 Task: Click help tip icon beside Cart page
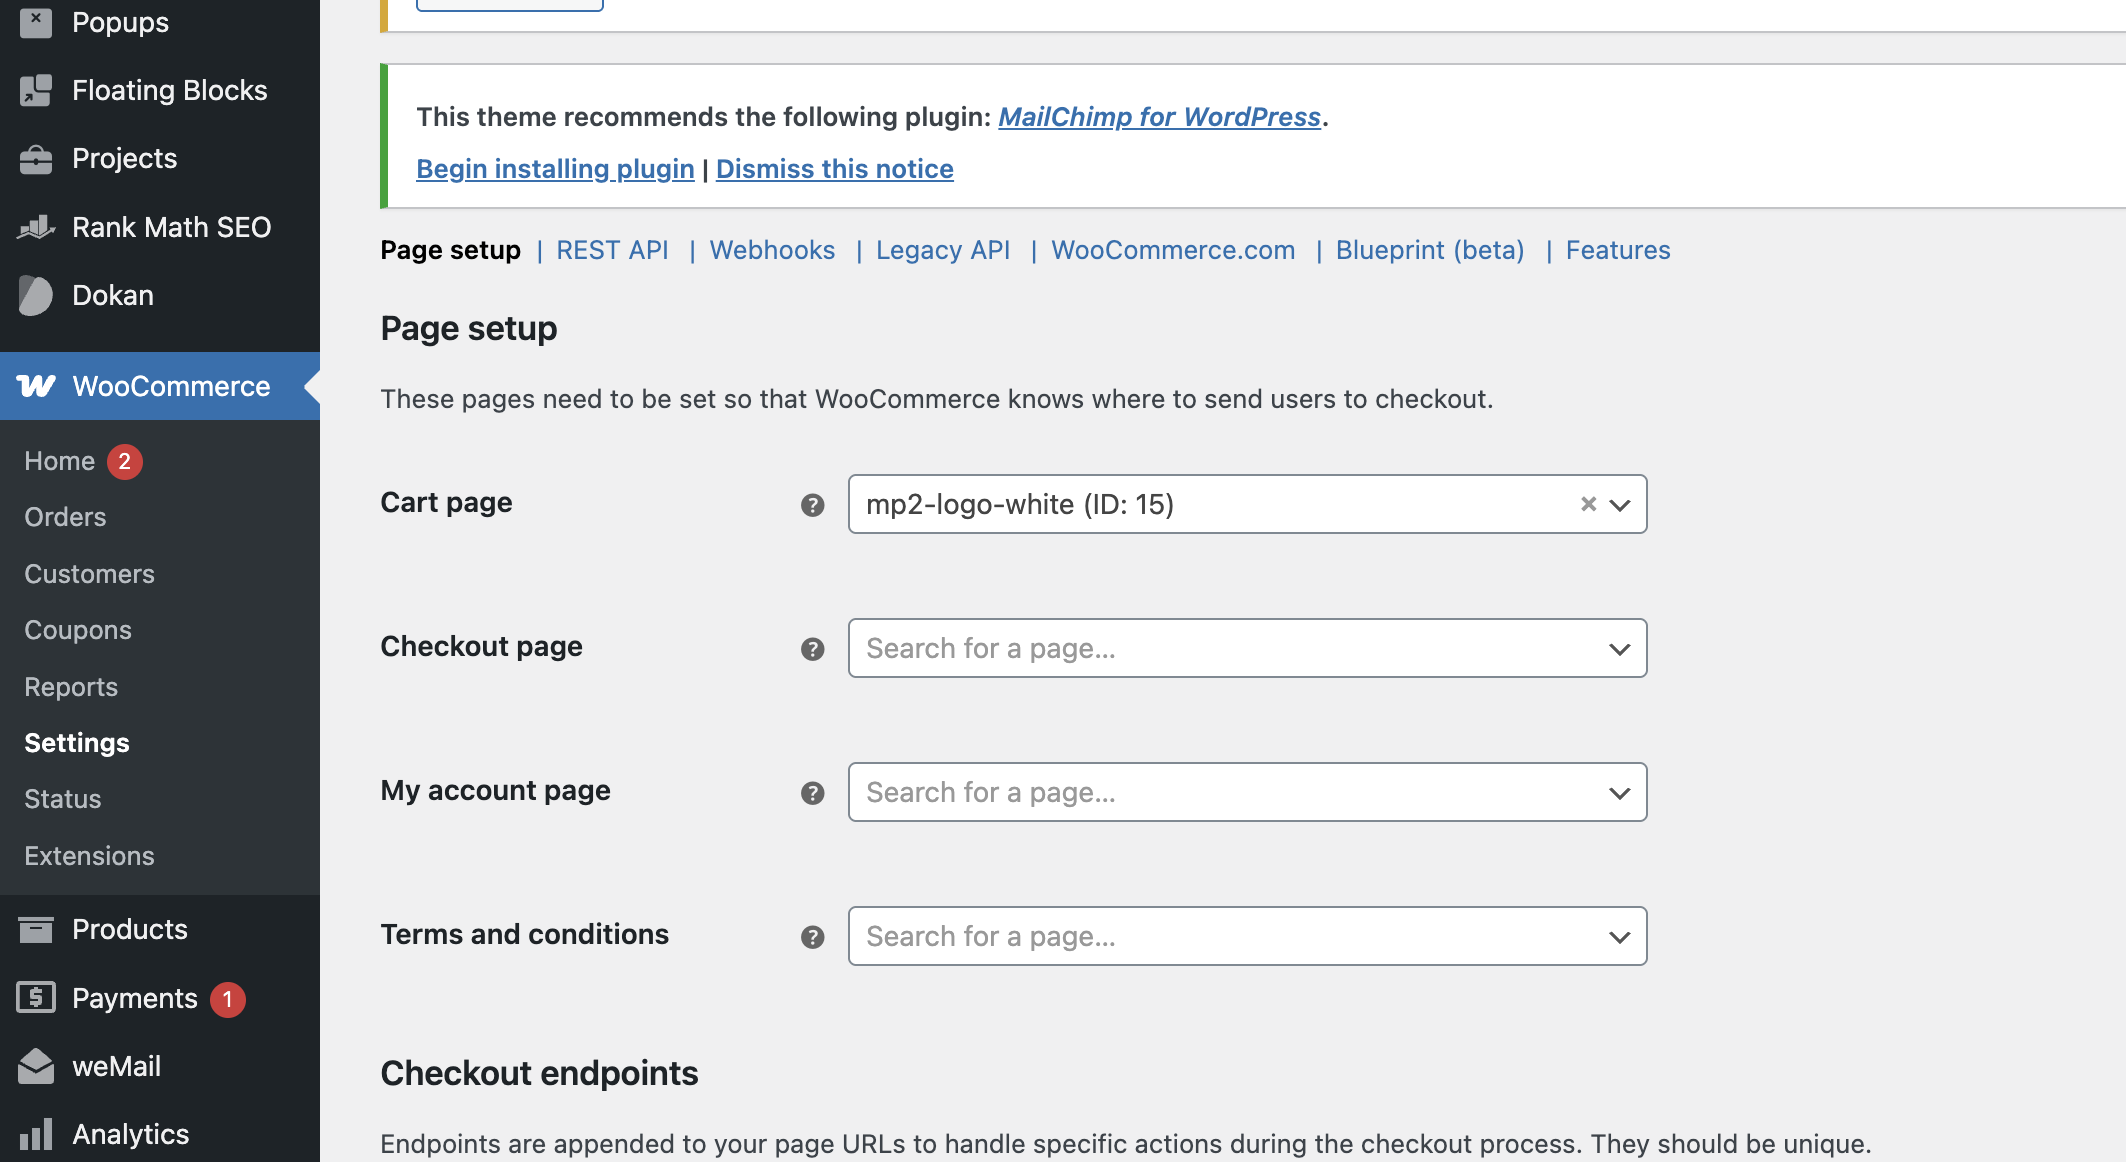pos(812,505)
